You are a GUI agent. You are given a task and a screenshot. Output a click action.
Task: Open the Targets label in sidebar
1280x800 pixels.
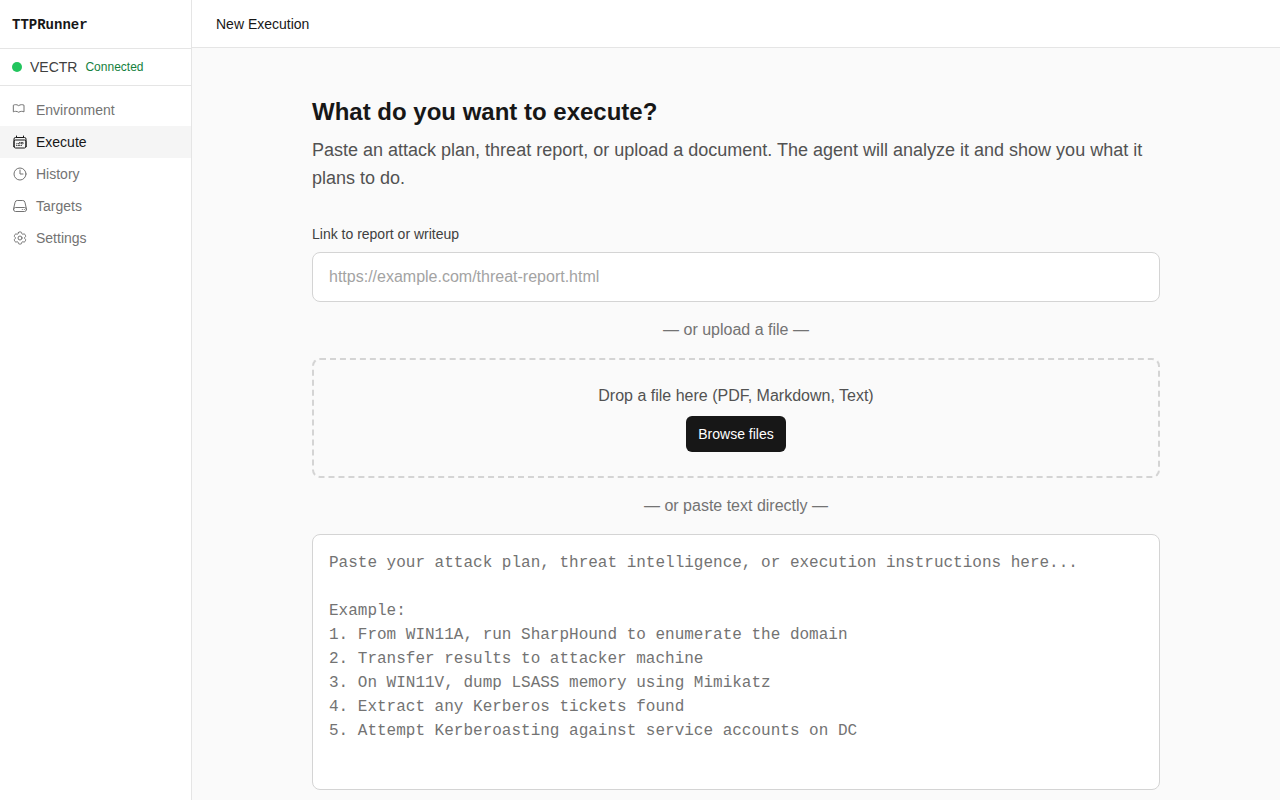pyautogui.click(x=59, y=206)
